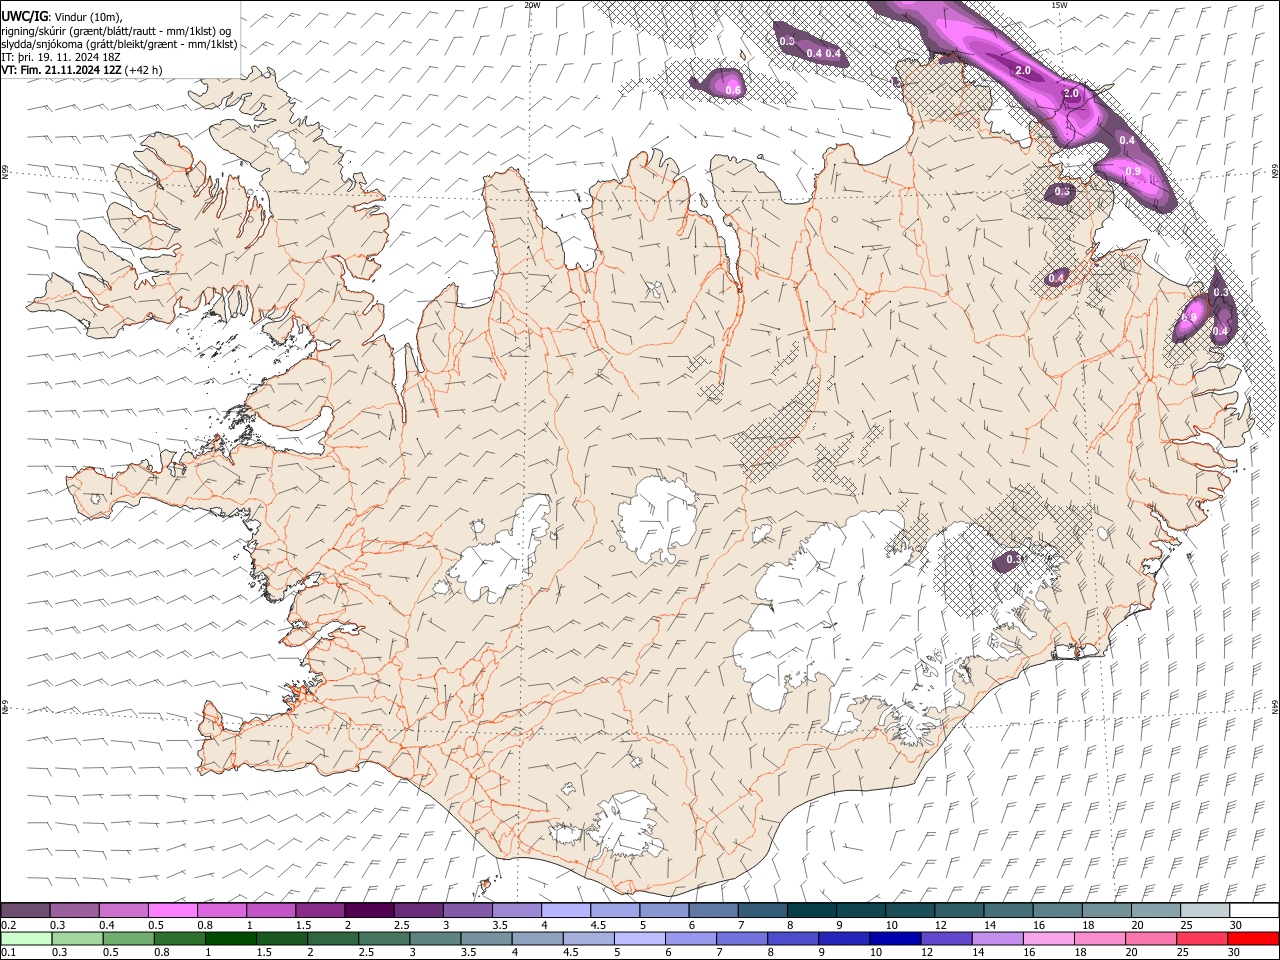This screenshot has height=960, width=1280.
Task: Click the snow legend swatch between 0.2 and 0.3
Action: 25,910
